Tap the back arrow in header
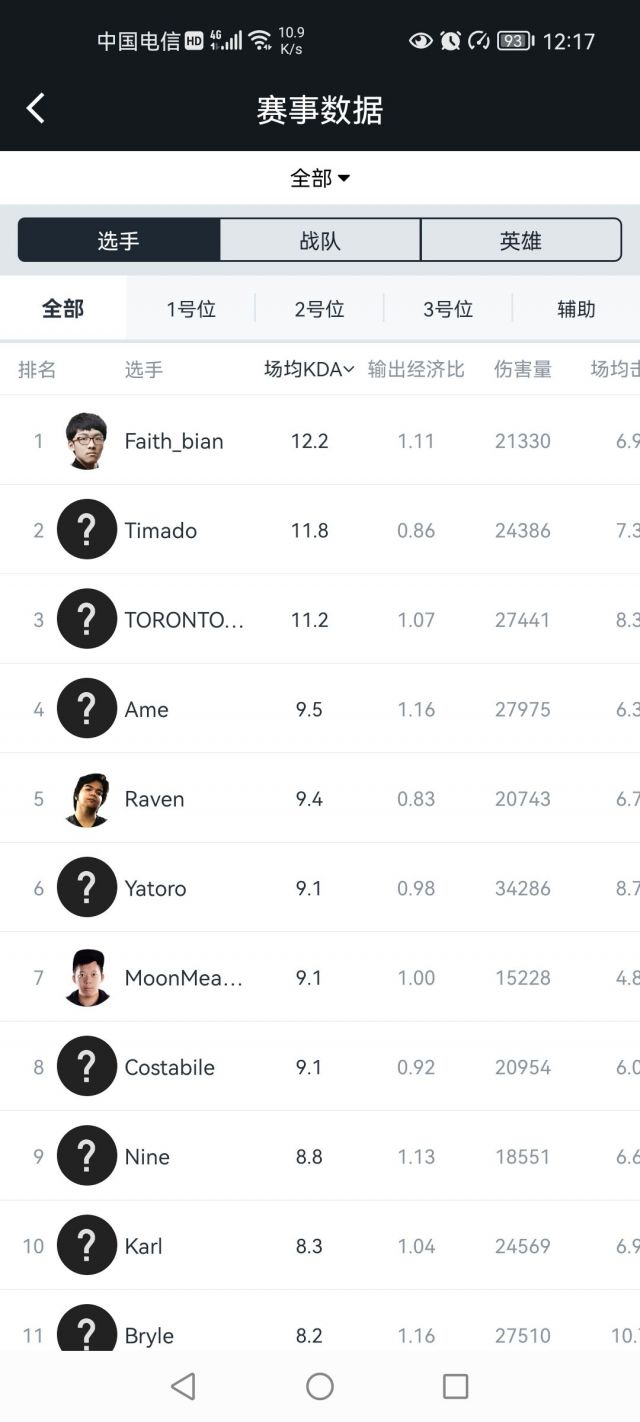This screenshot has width=640, height=1422. (x=36, y=108)
